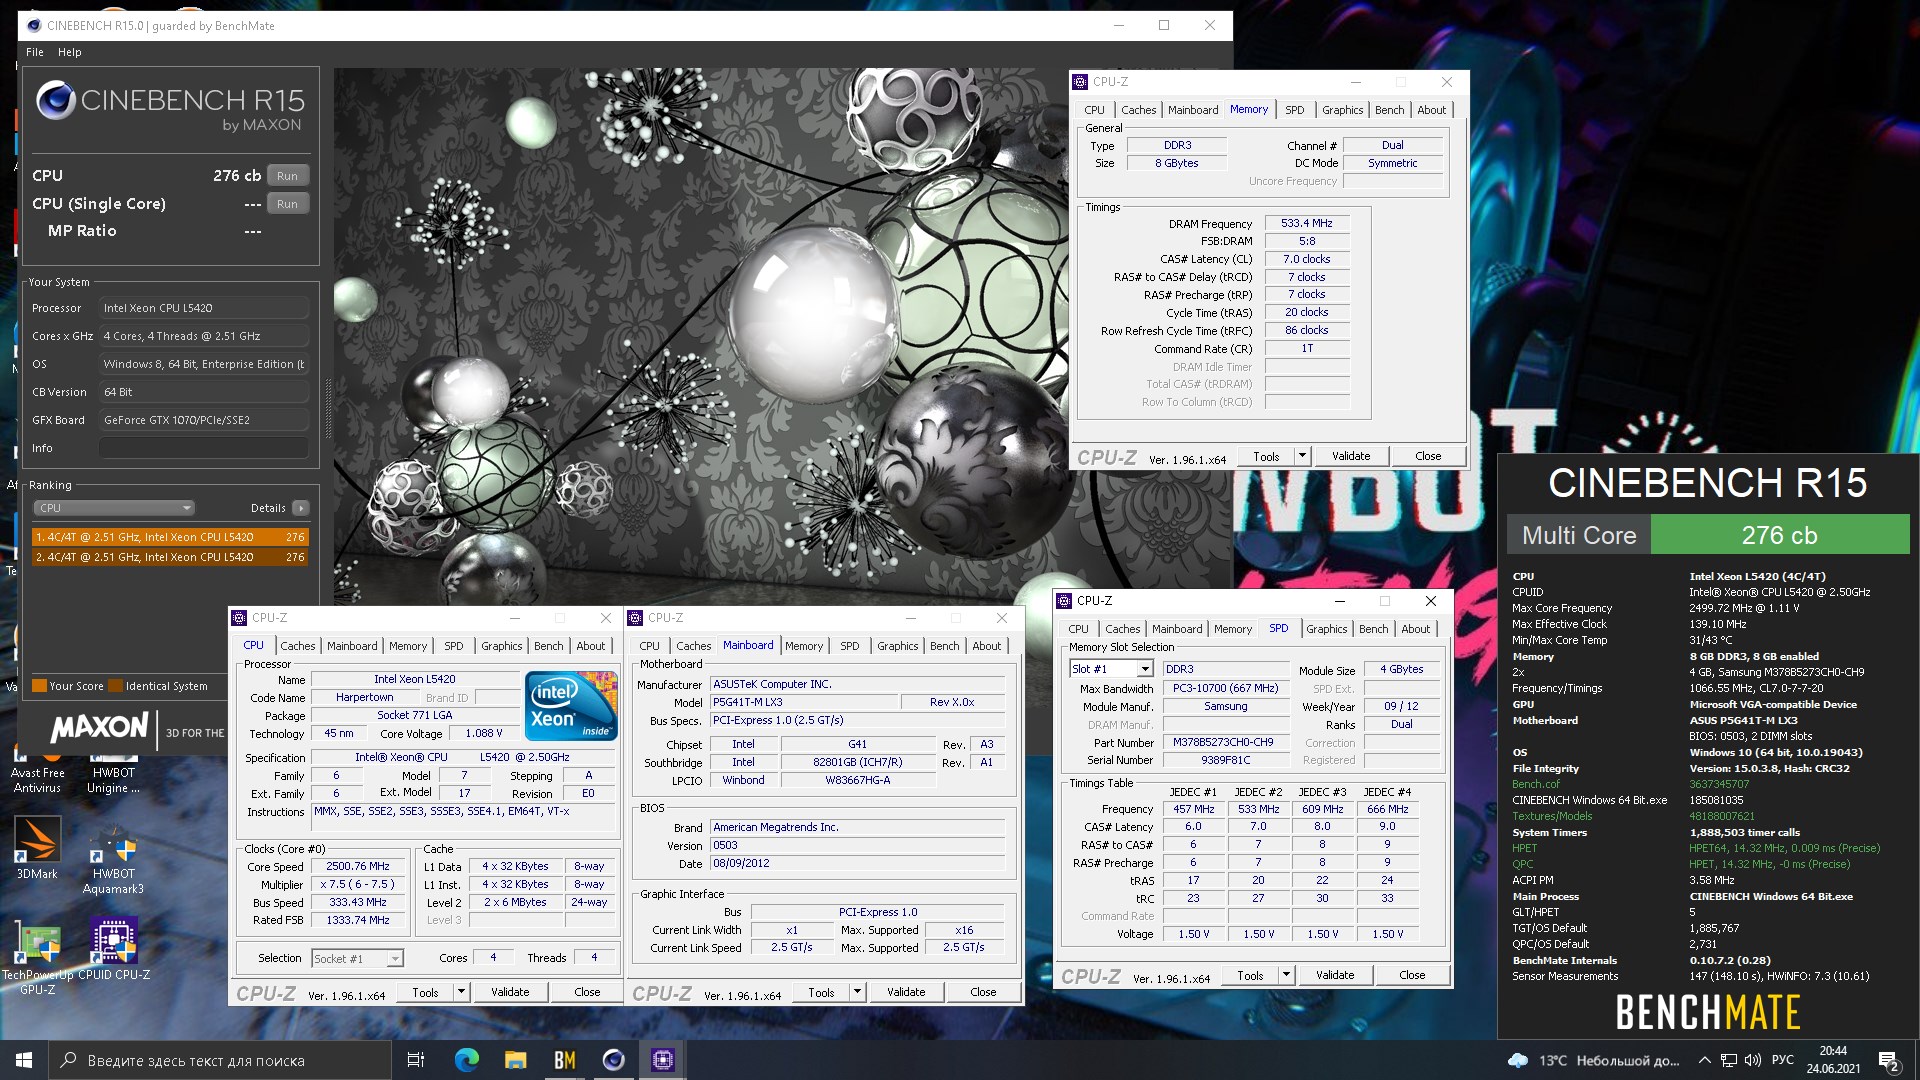This screenshot has width=1920, height=1080.
Task: Switch to Graphics tab in Mainboard window
Action: [x=898, y=646]
